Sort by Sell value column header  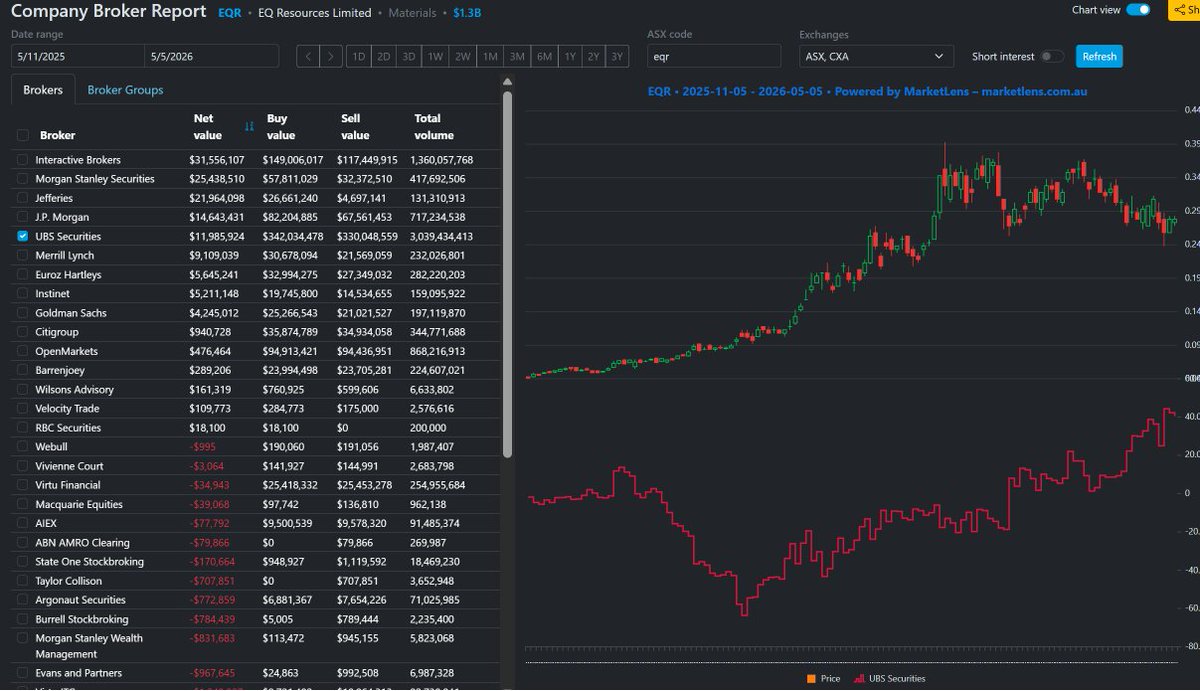pos(355,127)
